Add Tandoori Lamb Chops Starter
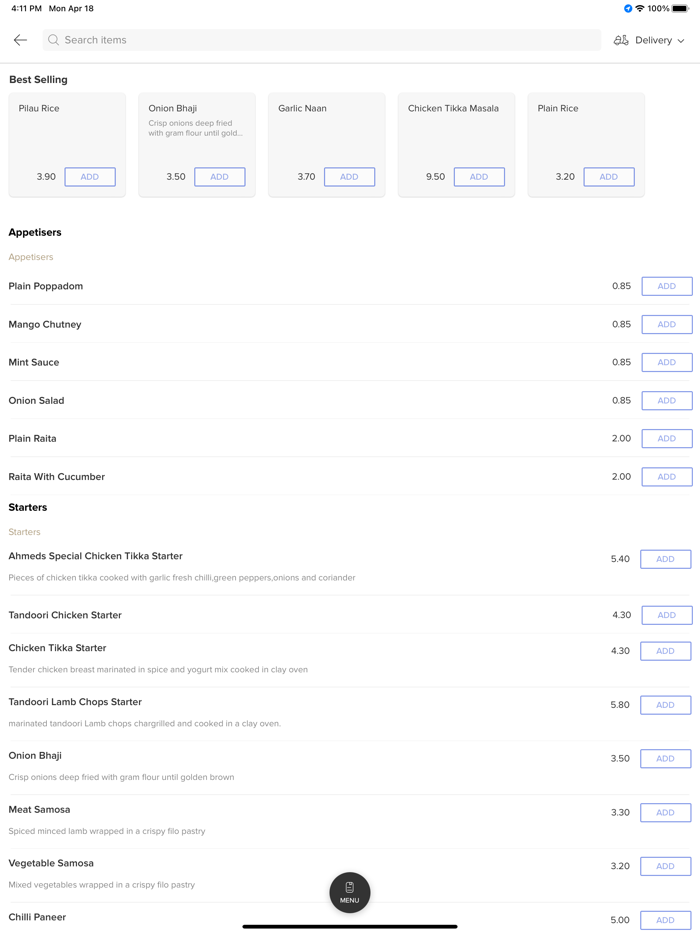Image resolution: width=700 pixels, height=934 pixels. pos(665,705)
